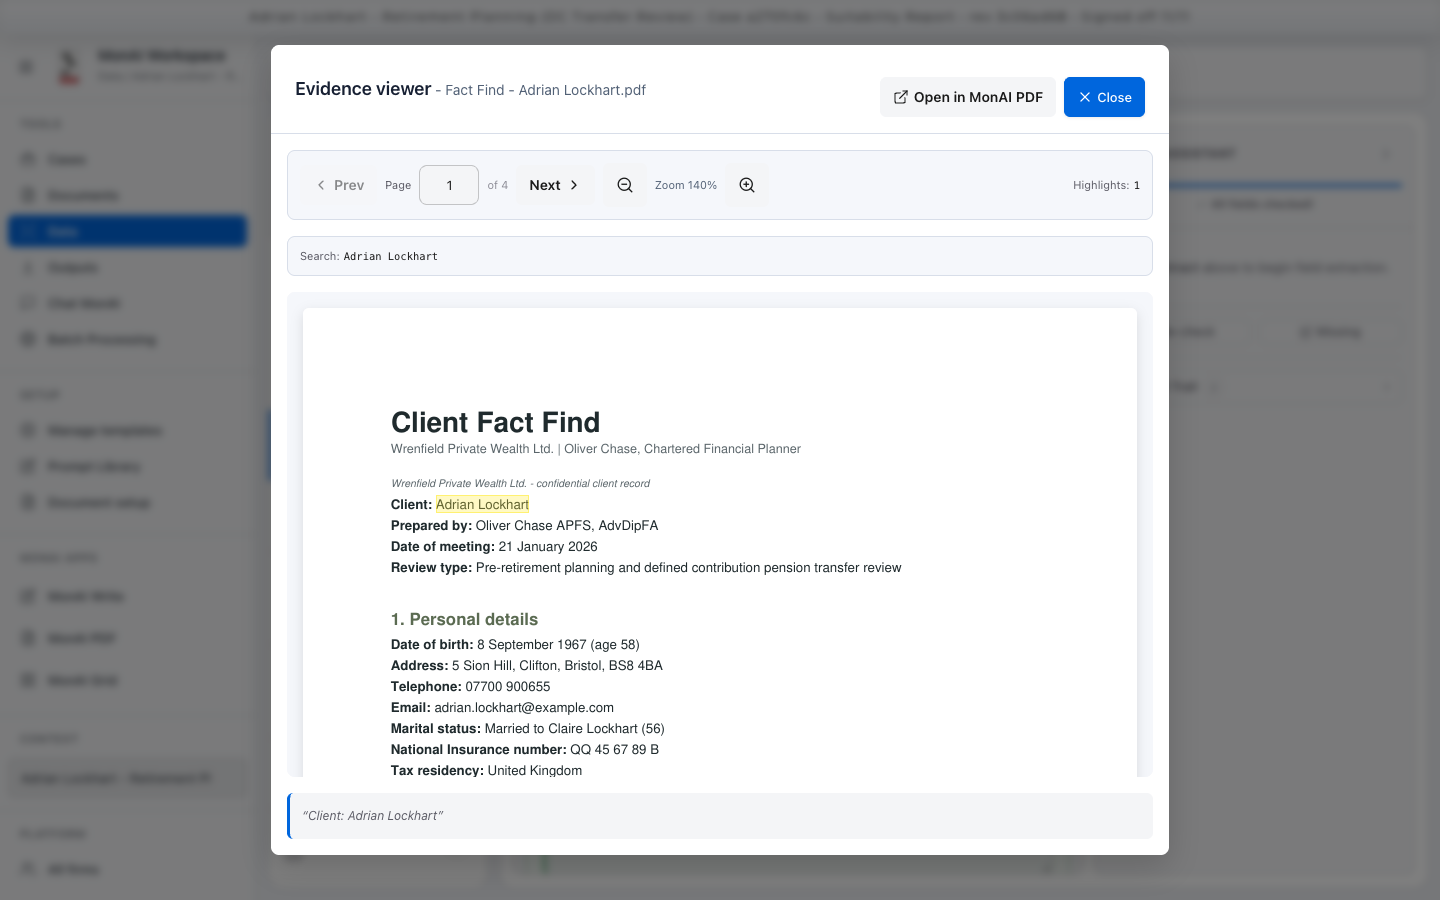1440x900 pixels.
Task: Click the address 5 Sion Hill, Clifton line
Action: pyautogui.click(x=527, y=665)
